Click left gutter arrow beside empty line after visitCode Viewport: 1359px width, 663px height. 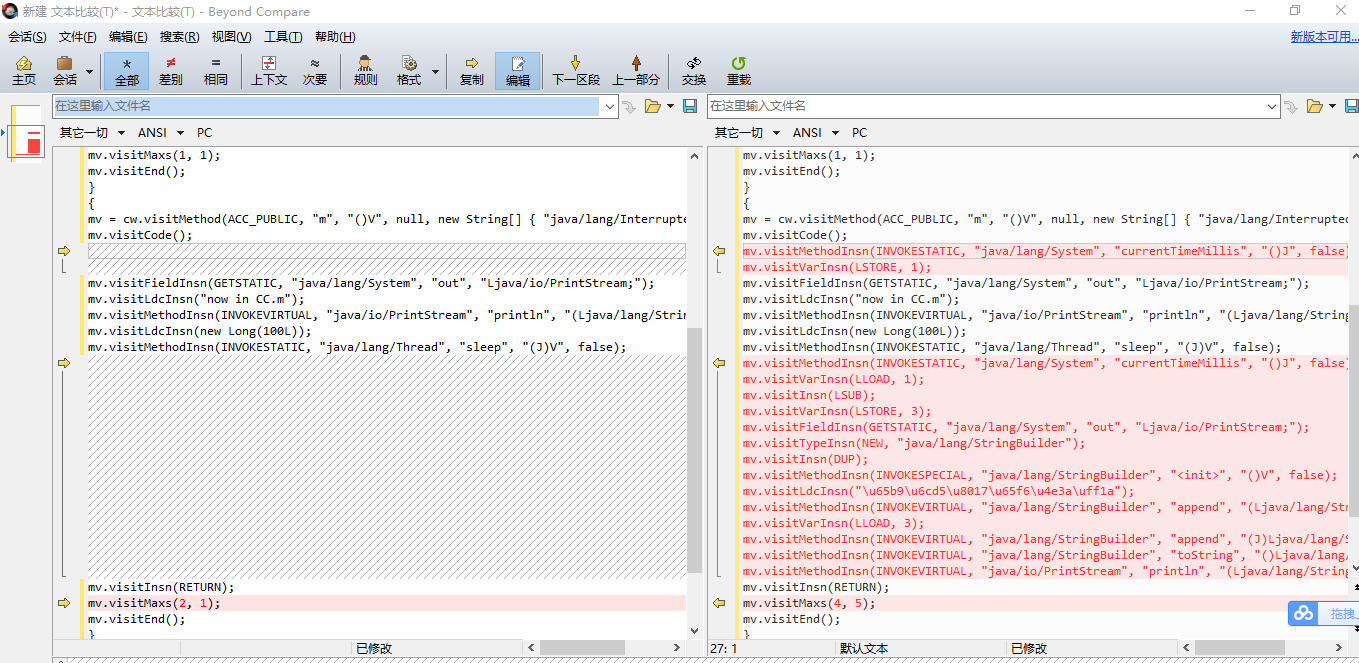point(64,251)
